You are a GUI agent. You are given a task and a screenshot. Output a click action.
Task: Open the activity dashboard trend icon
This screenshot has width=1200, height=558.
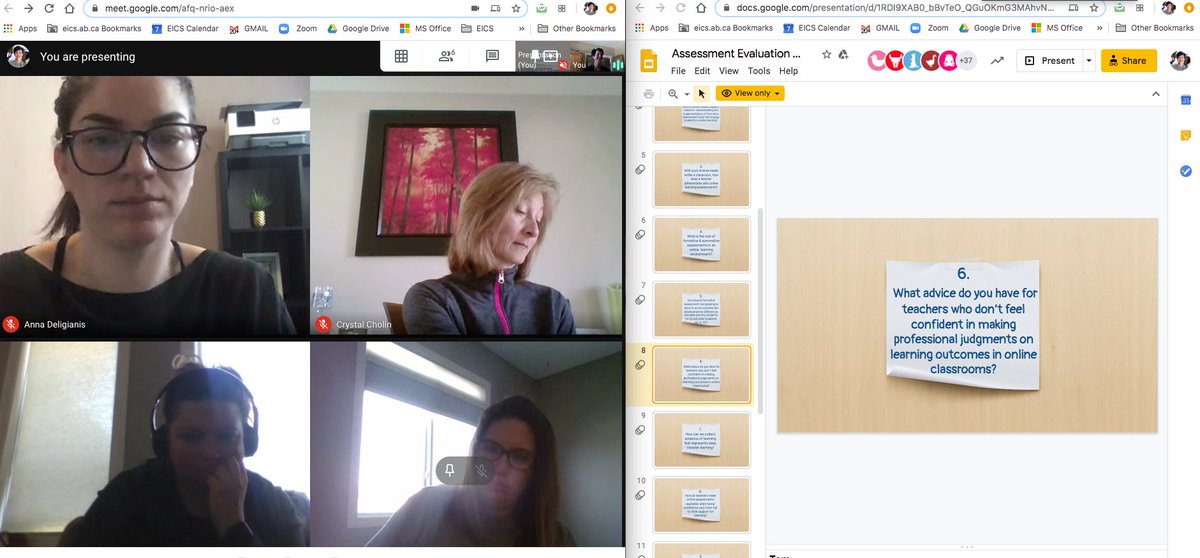(x=997, y=61)
